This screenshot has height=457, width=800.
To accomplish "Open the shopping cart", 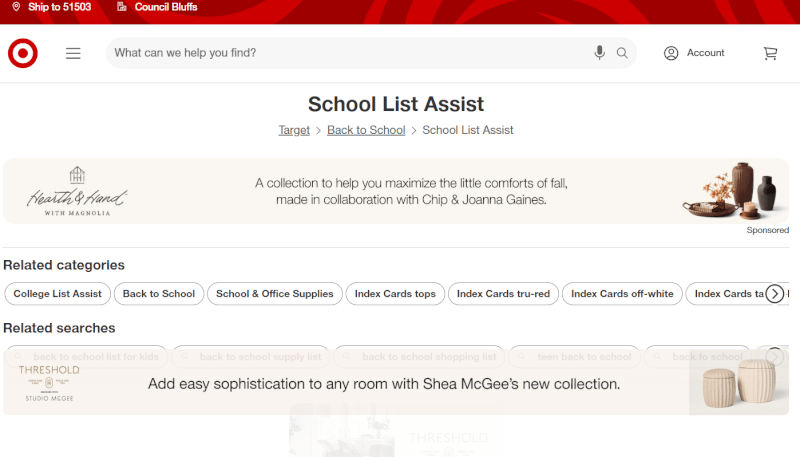I will pyautogui.click(x=770, y=53).
